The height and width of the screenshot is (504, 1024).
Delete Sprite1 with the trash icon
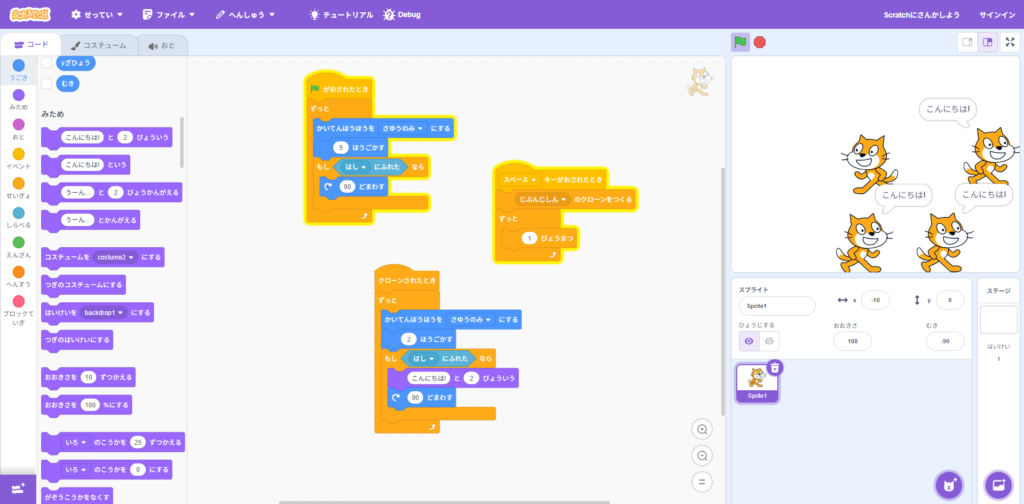775,368
